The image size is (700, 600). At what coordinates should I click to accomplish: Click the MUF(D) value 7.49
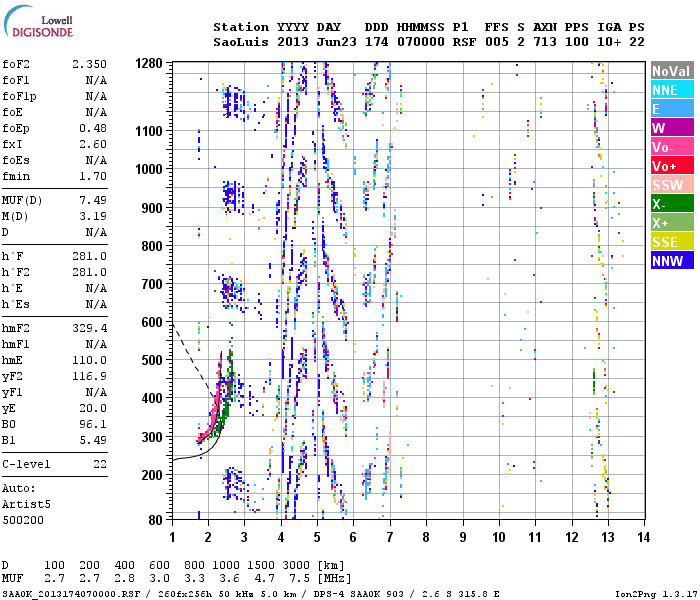click(93, 200)
